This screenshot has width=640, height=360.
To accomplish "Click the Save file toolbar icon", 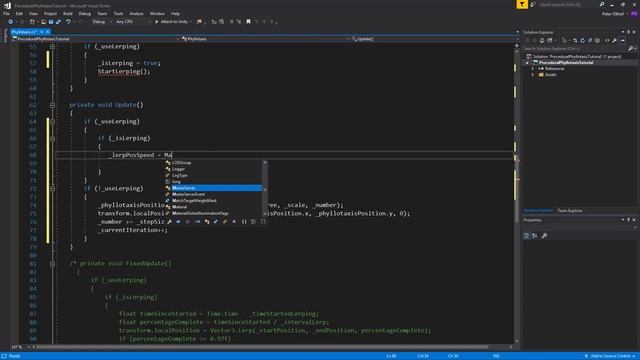I will tap(51, 22).
